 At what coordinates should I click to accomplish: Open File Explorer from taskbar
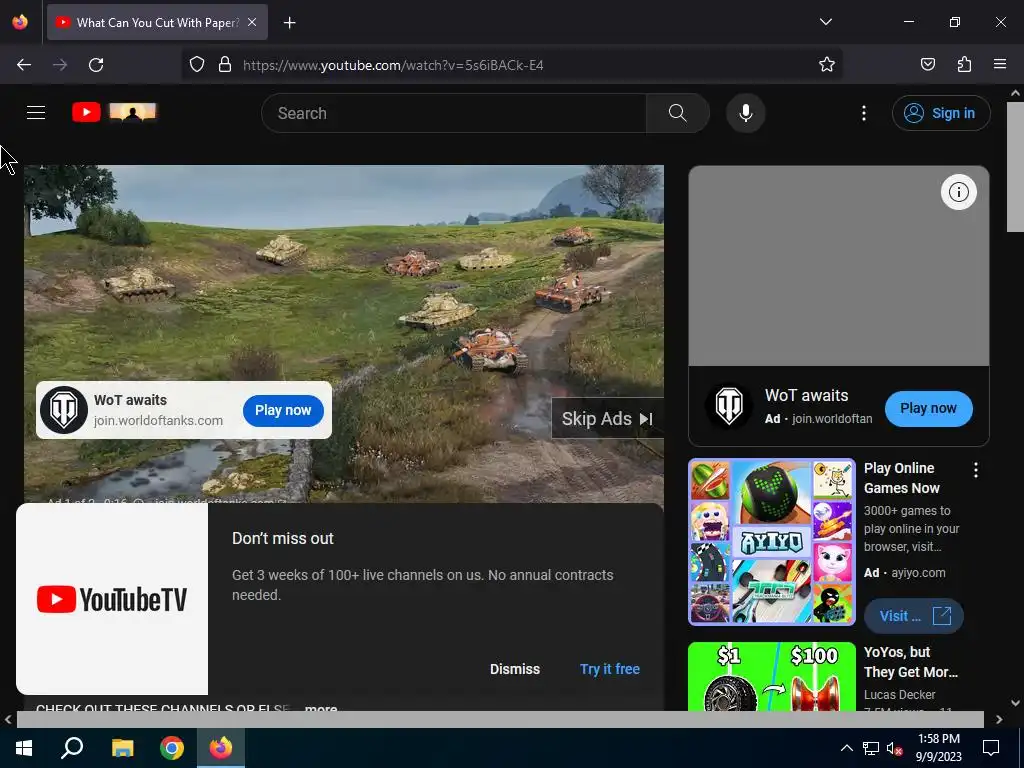tap(122, 748)
